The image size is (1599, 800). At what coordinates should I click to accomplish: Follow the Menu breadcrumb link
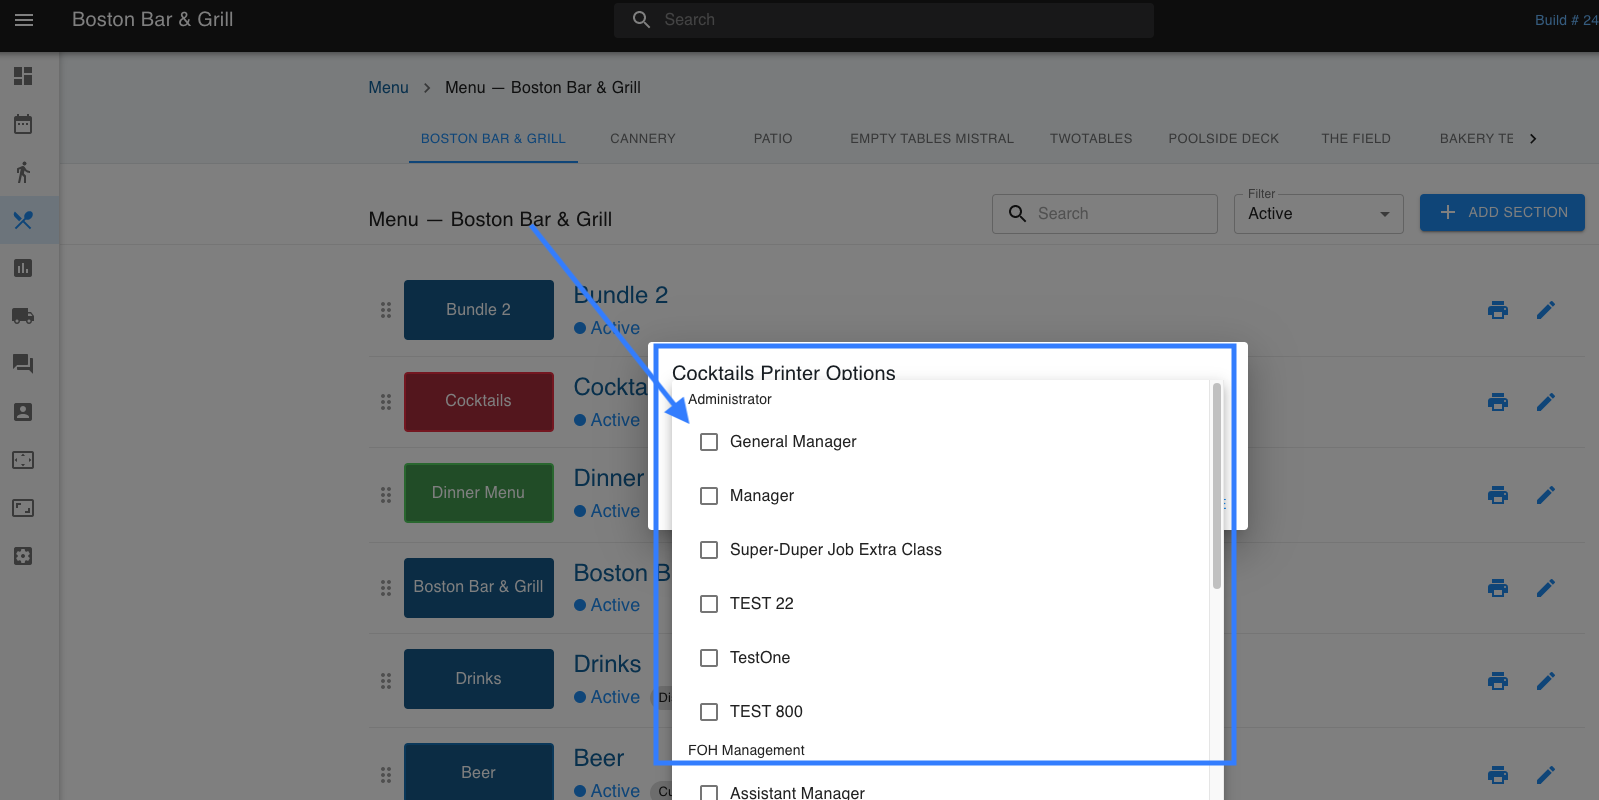click(x=388, y=88)
